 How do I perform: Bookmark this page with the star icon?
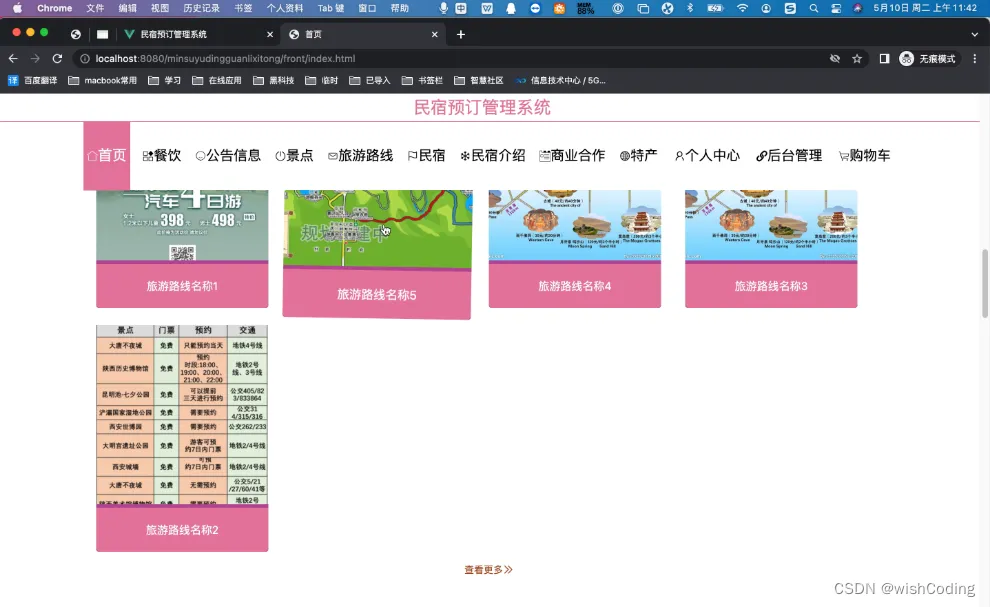pos(857,59)
